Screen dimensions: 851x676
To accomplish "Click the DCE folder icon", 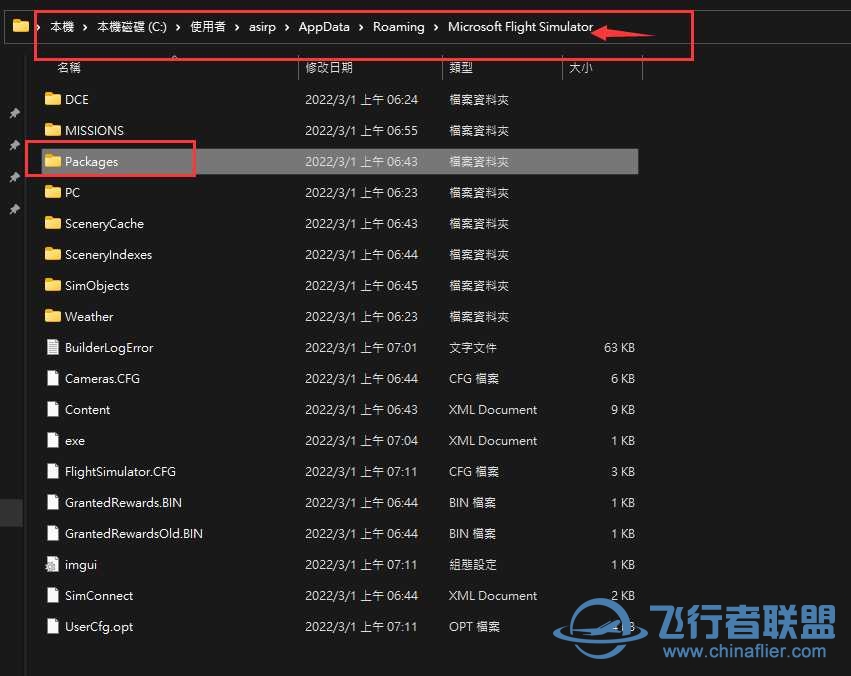I will 53,99.
